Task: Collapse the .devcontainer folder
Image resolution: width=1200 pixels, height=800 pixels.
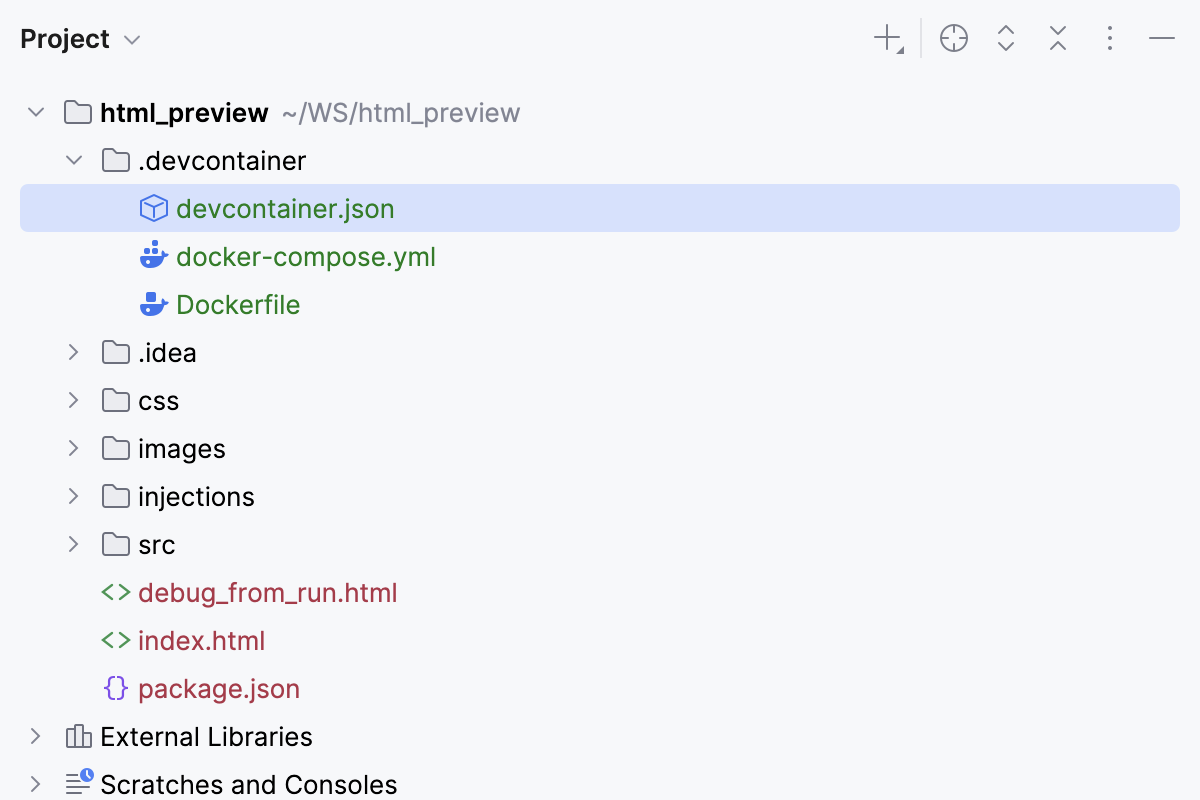Action: click(x=73, y=160)
